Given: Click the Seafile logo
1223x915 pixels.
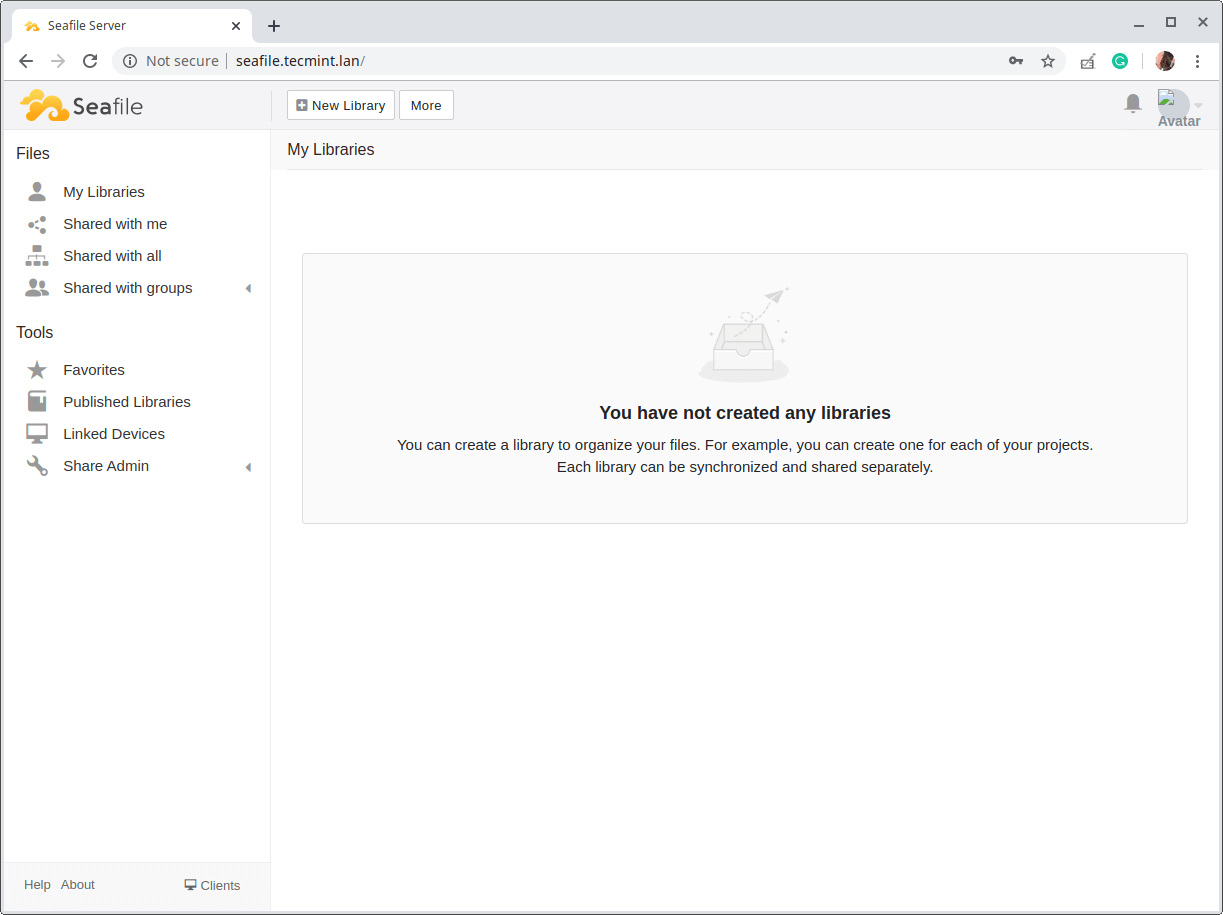Looking at the screenshot, I should 81,105.
